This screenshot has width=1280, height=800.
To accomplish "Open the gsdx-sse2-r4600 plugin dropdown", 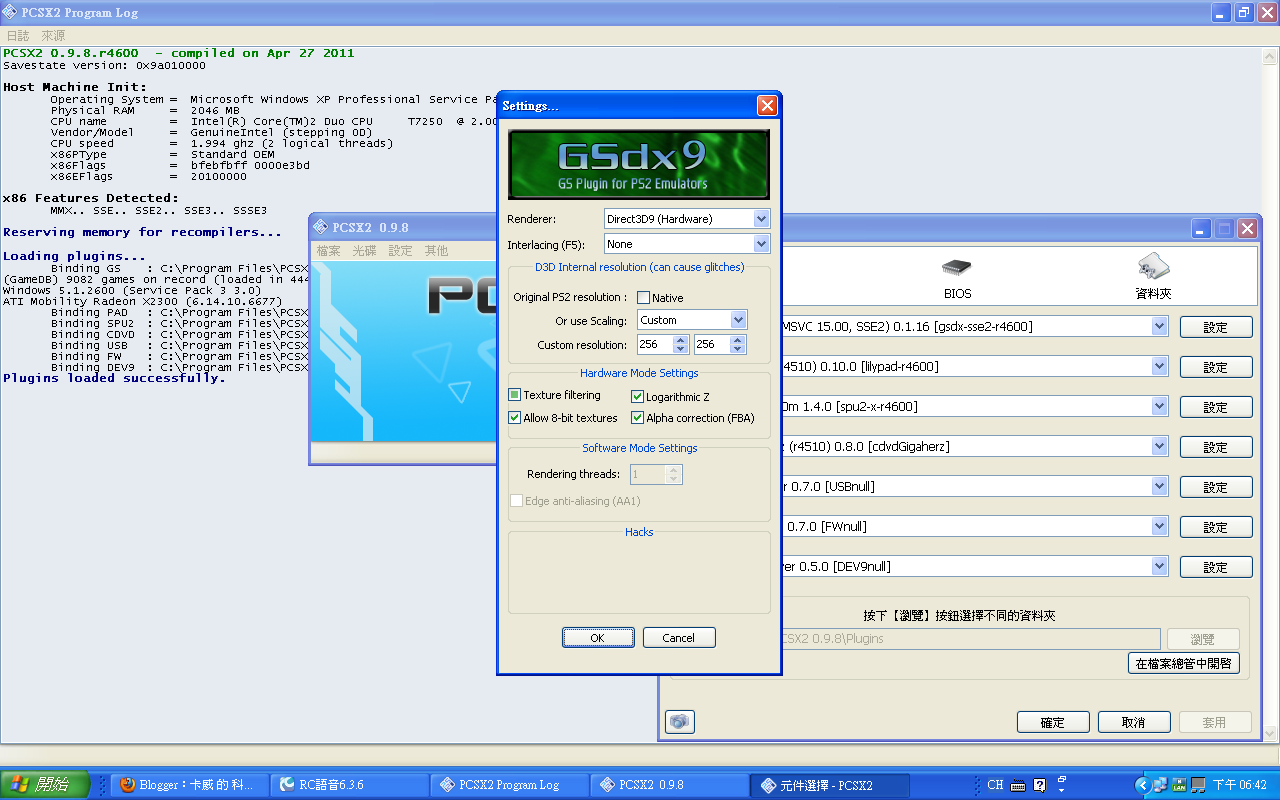I will (1159, 326).
